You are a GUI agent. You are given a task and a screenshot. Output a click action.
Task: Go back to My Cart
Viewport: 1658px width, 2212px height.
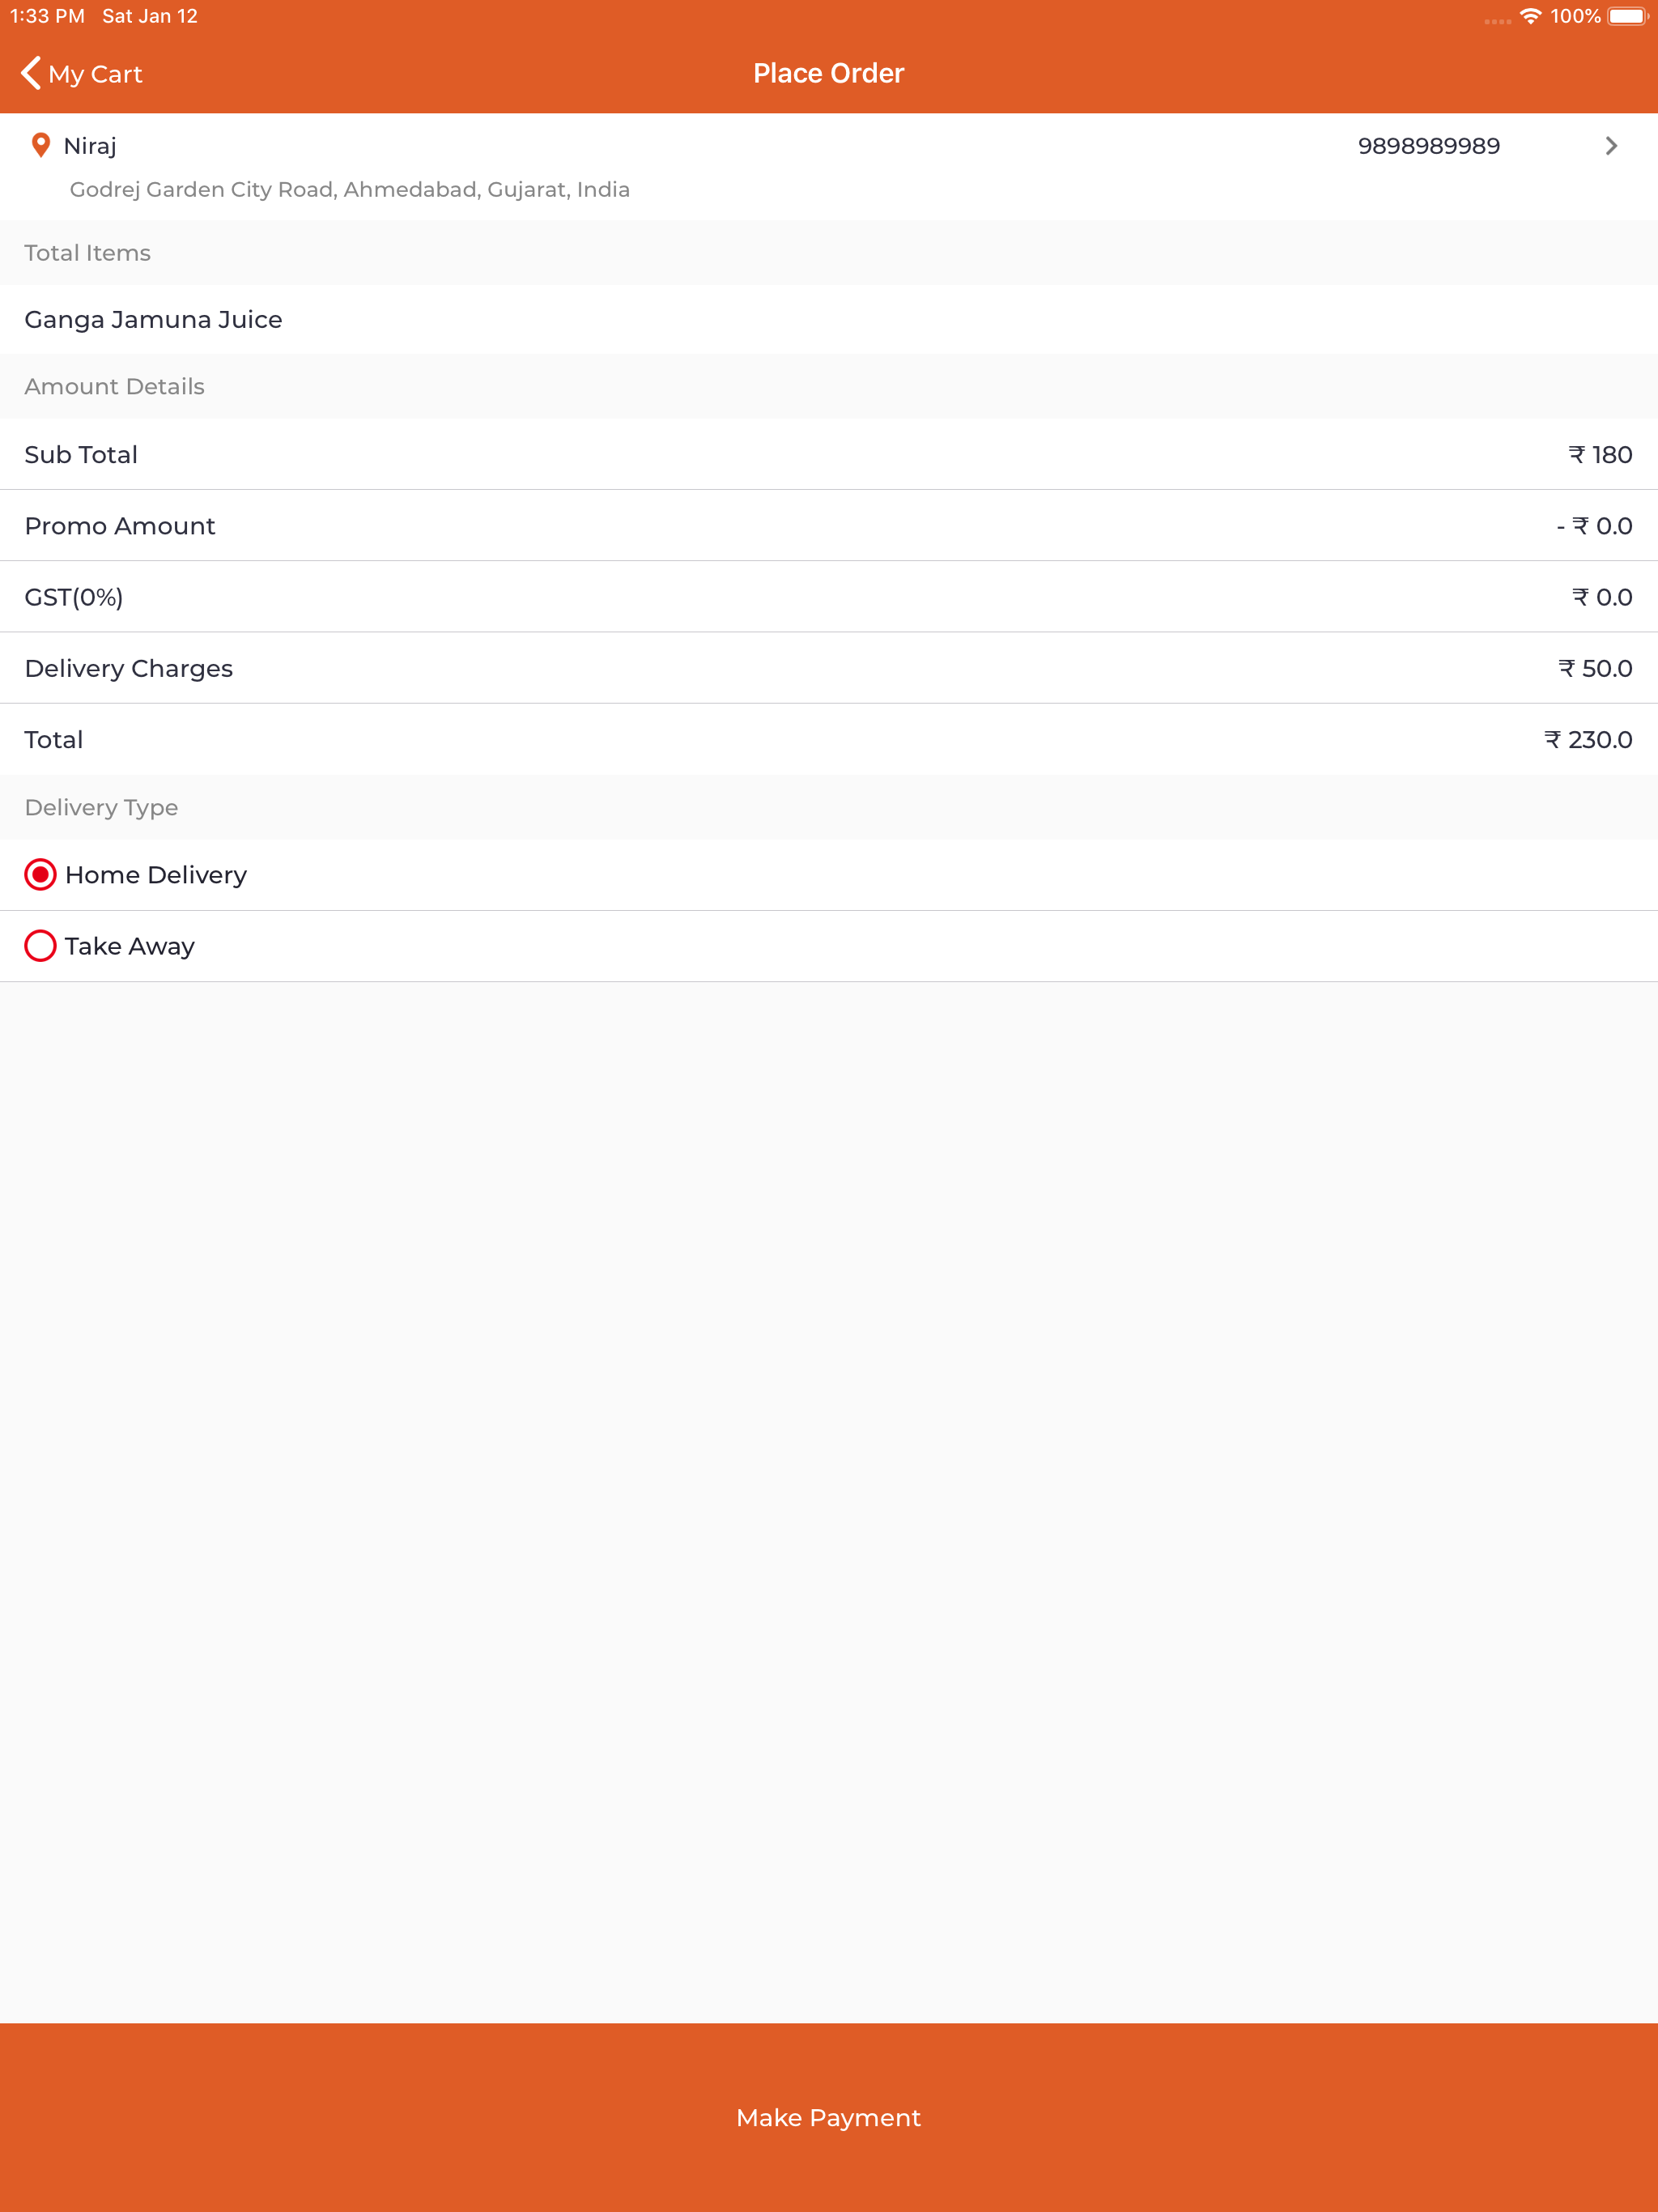pyautogui.click(x=82, y=74)
